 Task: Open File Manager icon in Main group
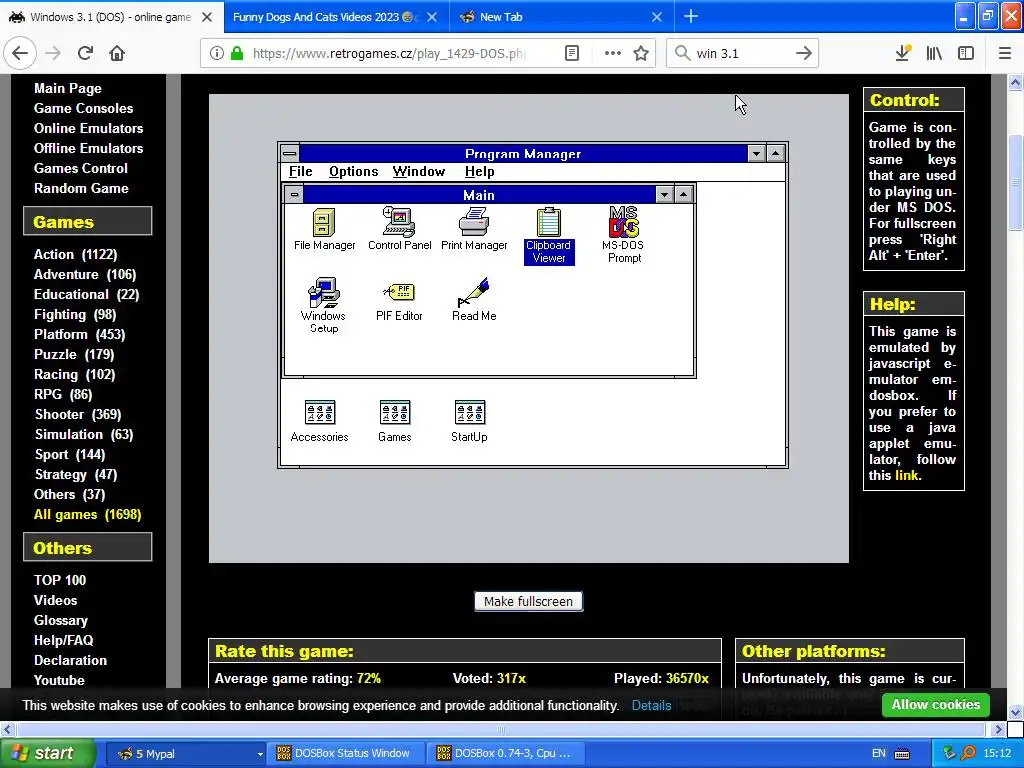click(324, 229)
